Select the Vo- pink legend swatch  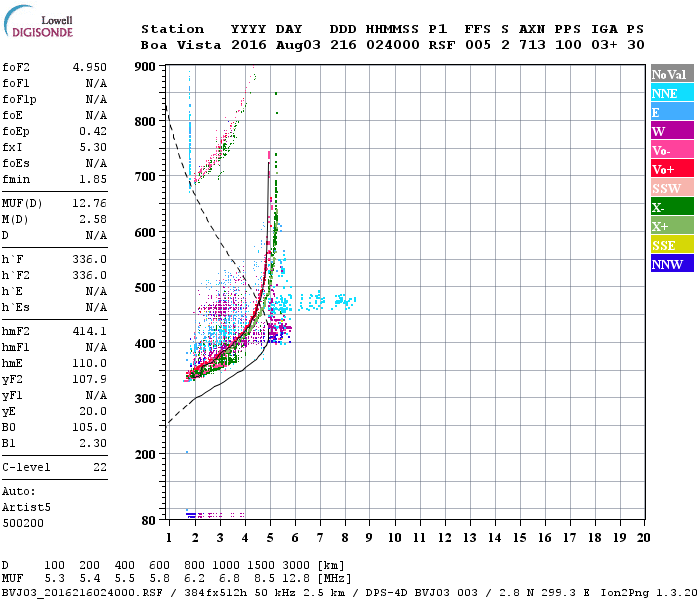point(672,150)
